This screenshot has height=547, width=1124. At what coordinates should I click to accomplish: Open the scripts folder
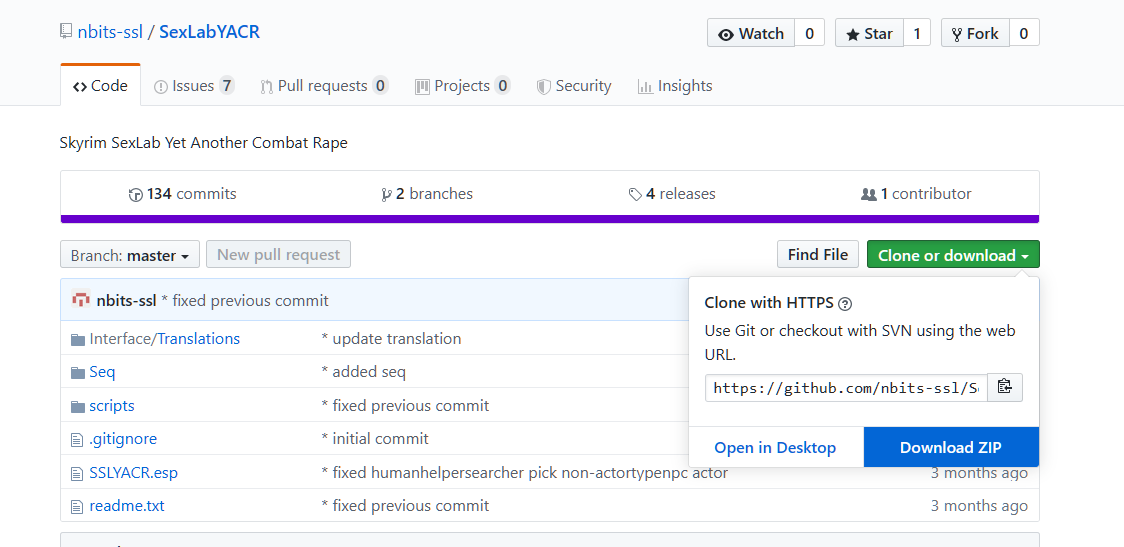[x=112, y=406]
